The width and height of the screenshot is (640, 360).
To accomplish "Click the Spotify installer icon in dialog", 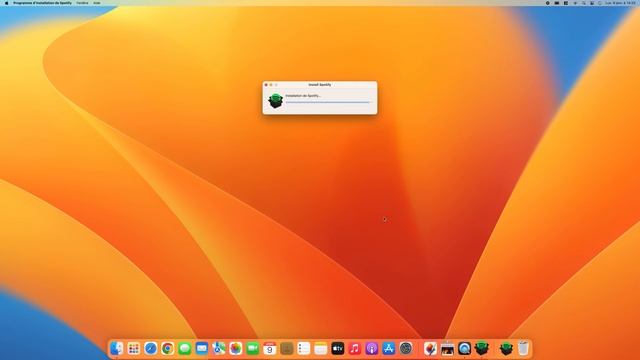I will pyautogui.click(x=276, y=100).
